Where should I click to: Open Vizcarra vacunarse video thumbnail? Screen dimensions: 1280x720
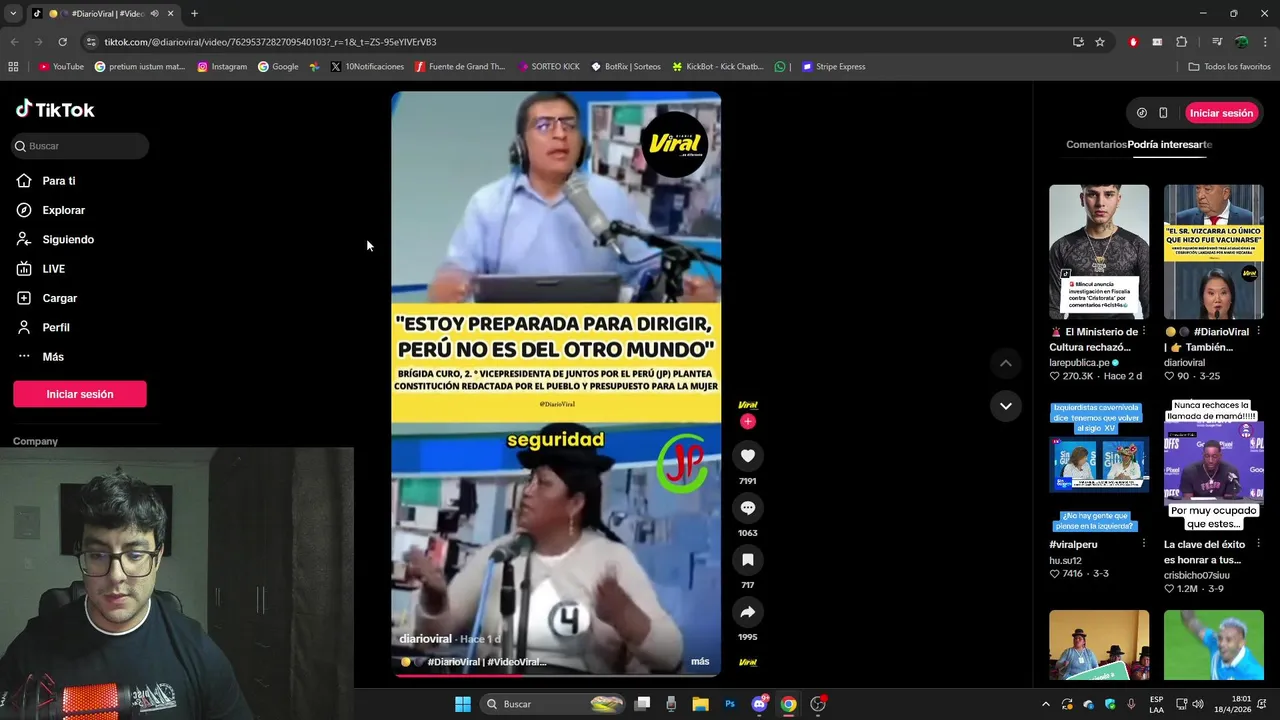tap(1213, 252)
